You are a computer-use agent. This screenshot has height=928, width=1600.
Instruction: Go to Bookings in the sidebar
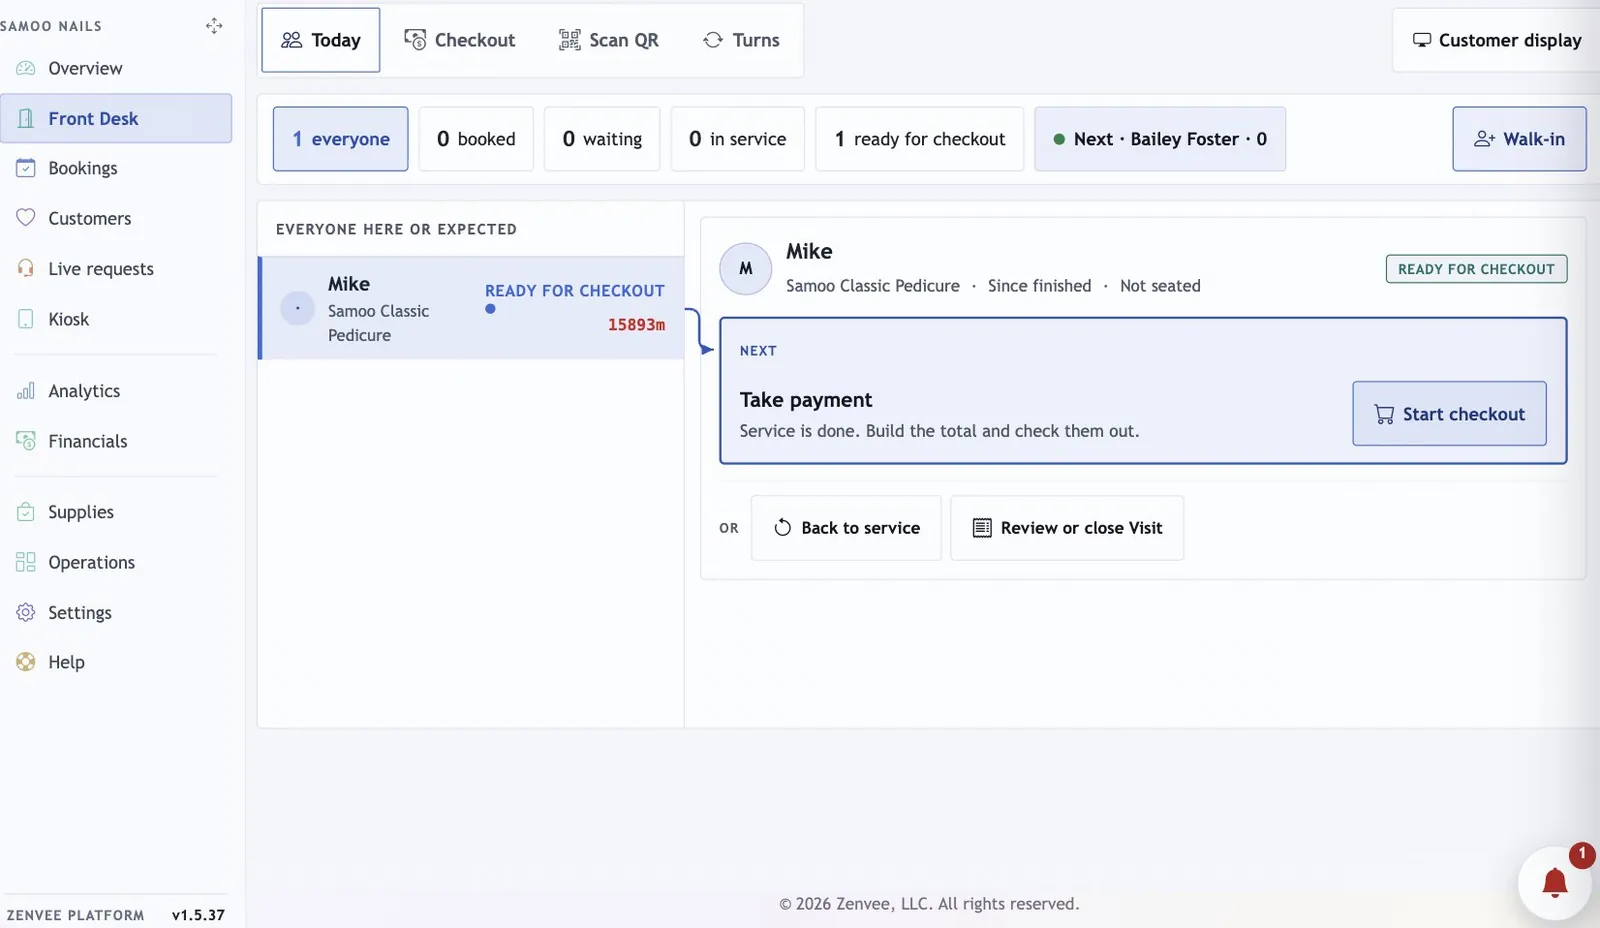(x=116, y=168)
